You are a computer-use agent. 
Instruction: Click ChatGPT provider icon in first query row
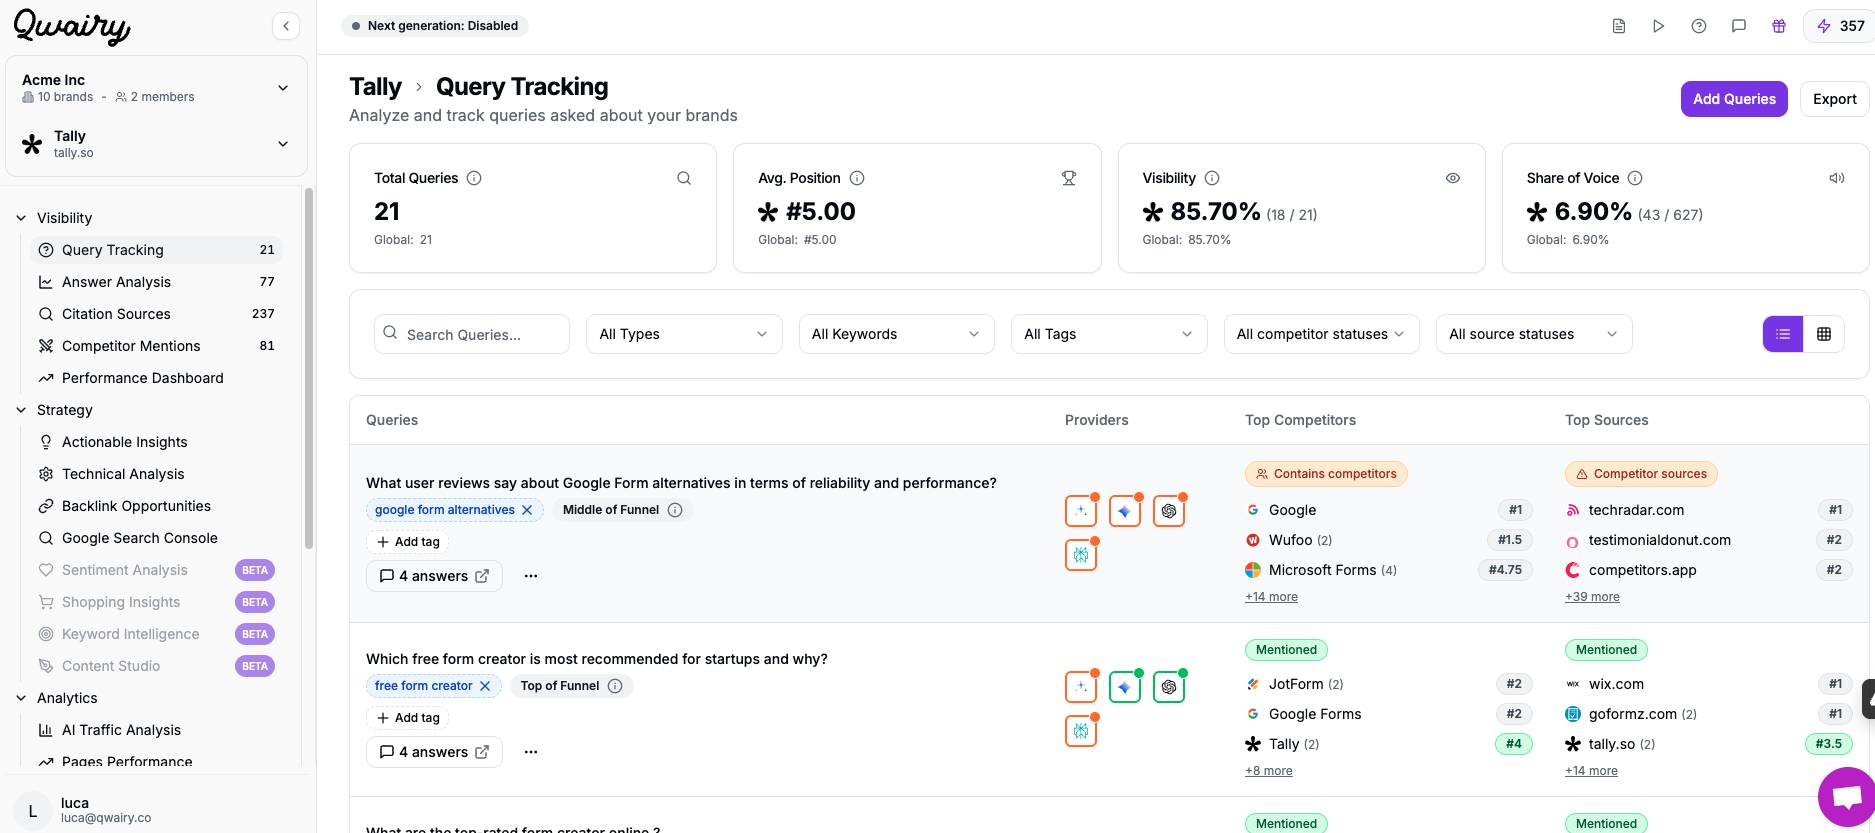pyautogui.click(x=1169, y=511)
